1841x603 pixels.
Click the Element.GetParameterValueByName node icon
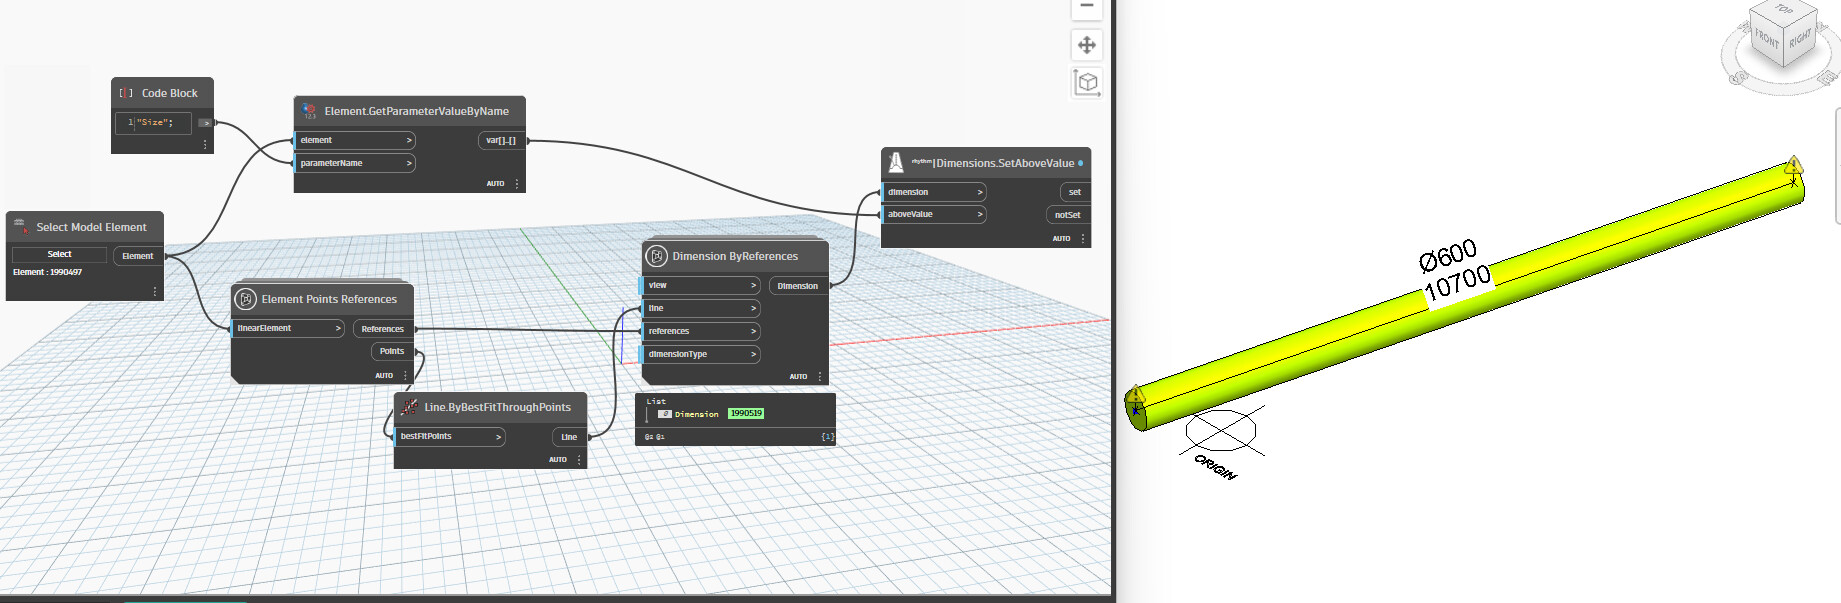coord(309,111)
